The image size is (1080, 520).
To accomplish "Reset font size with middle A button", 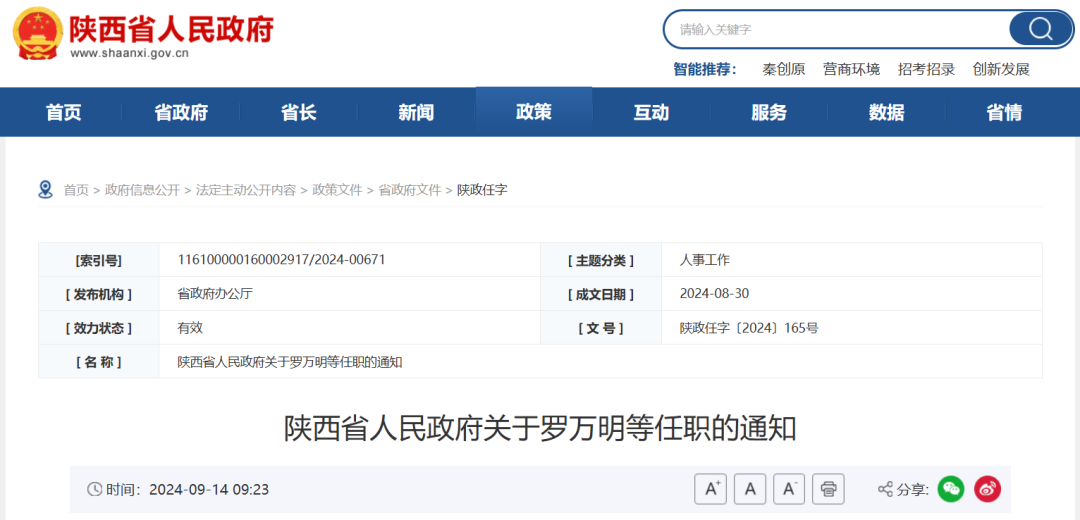I will tap(750, 490).
